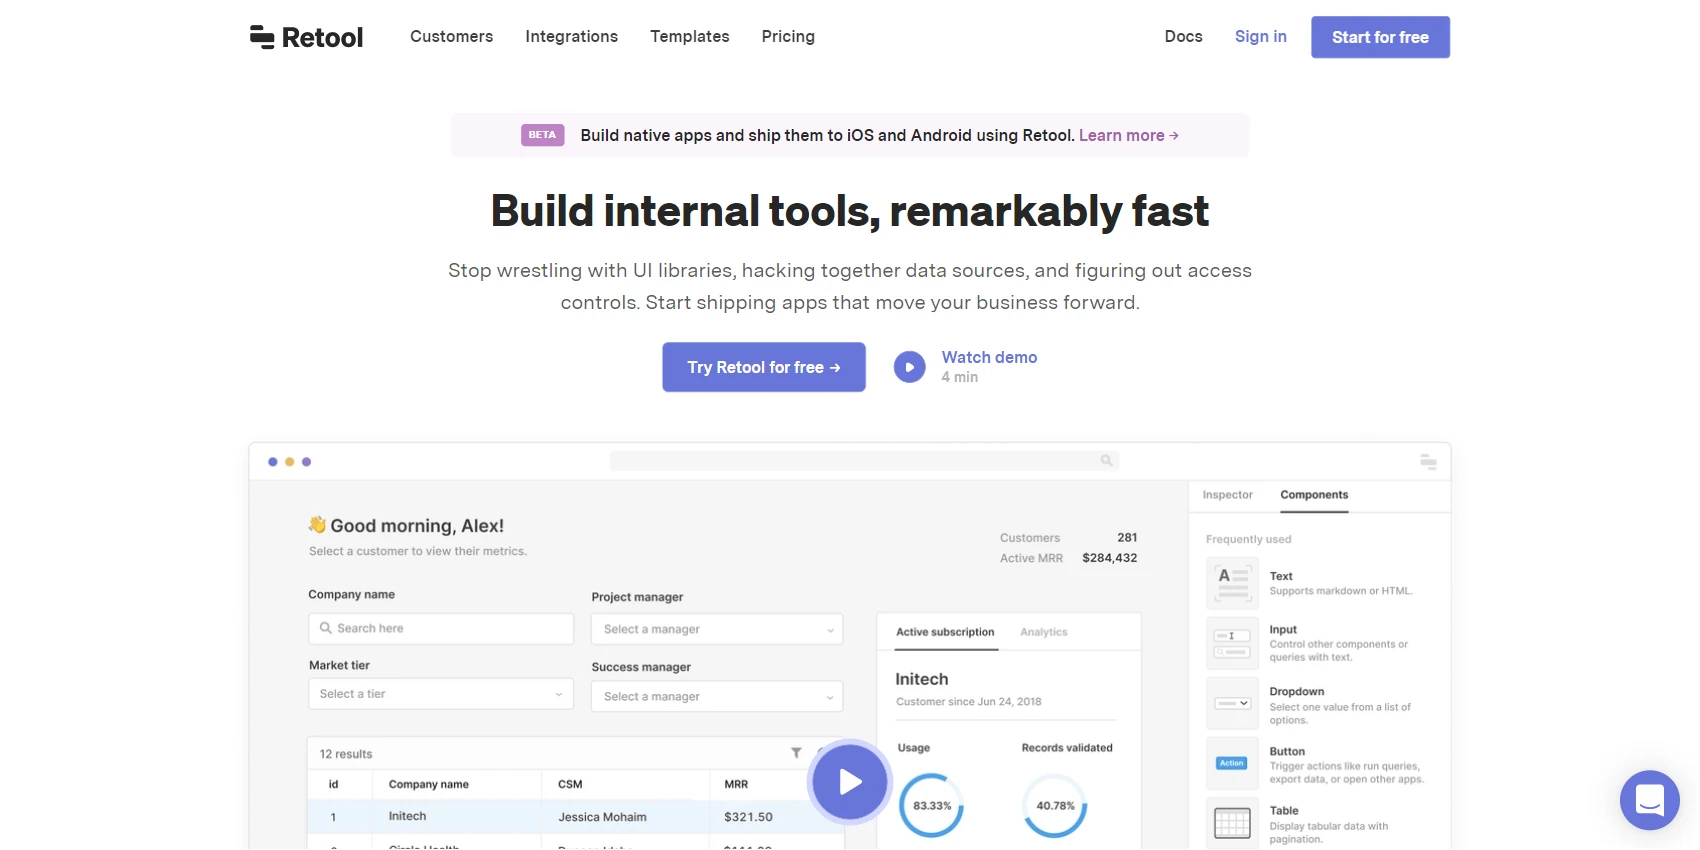Click the BETA badge
The height and width of the screenshot is (850, 1700).
point(542,135)
